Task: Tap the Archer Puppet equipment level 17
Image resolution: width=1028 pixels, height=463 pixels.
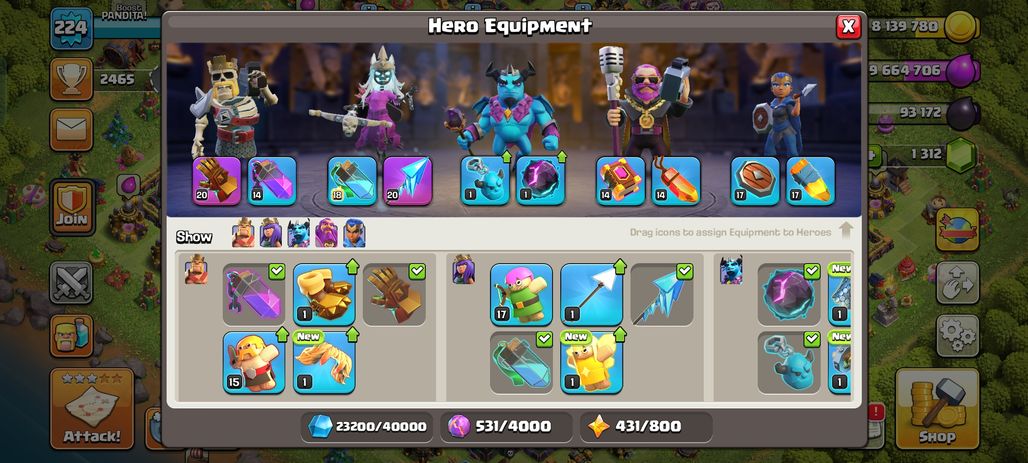Action: 521,294
